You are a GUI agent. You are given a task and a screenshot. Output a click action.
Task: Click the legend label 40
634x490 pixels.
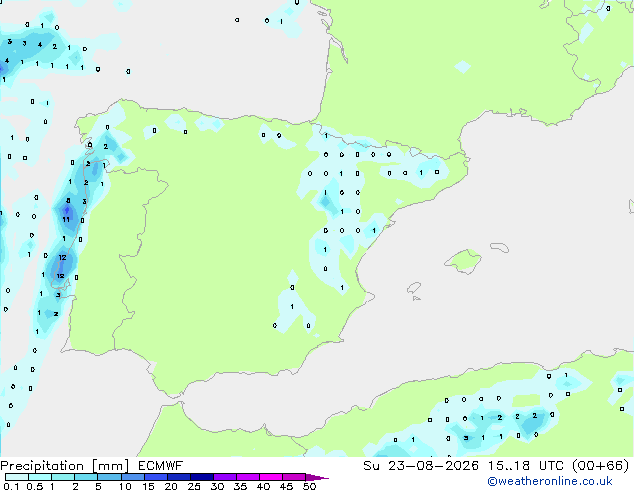coord(263,486)
